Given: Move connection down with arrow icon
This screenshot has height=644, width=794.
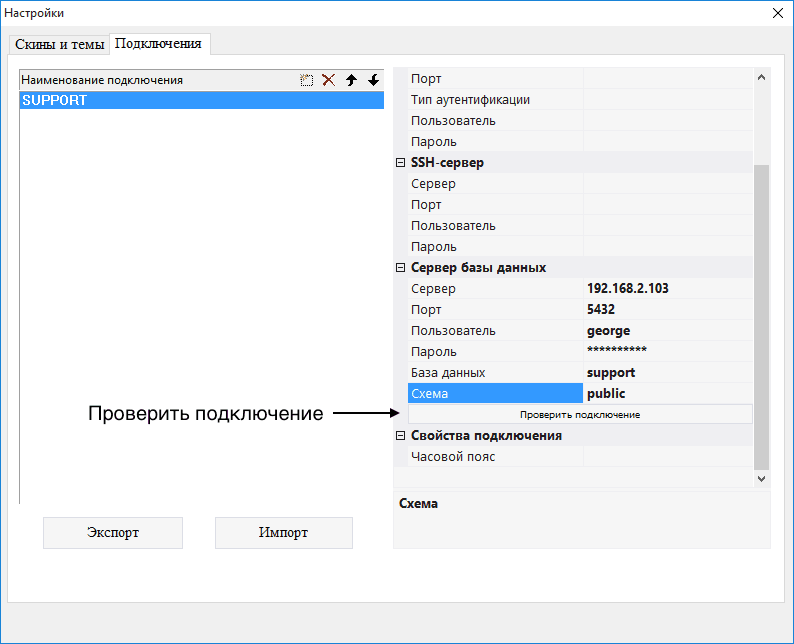Looking at the screenshot, I should 373,80.
